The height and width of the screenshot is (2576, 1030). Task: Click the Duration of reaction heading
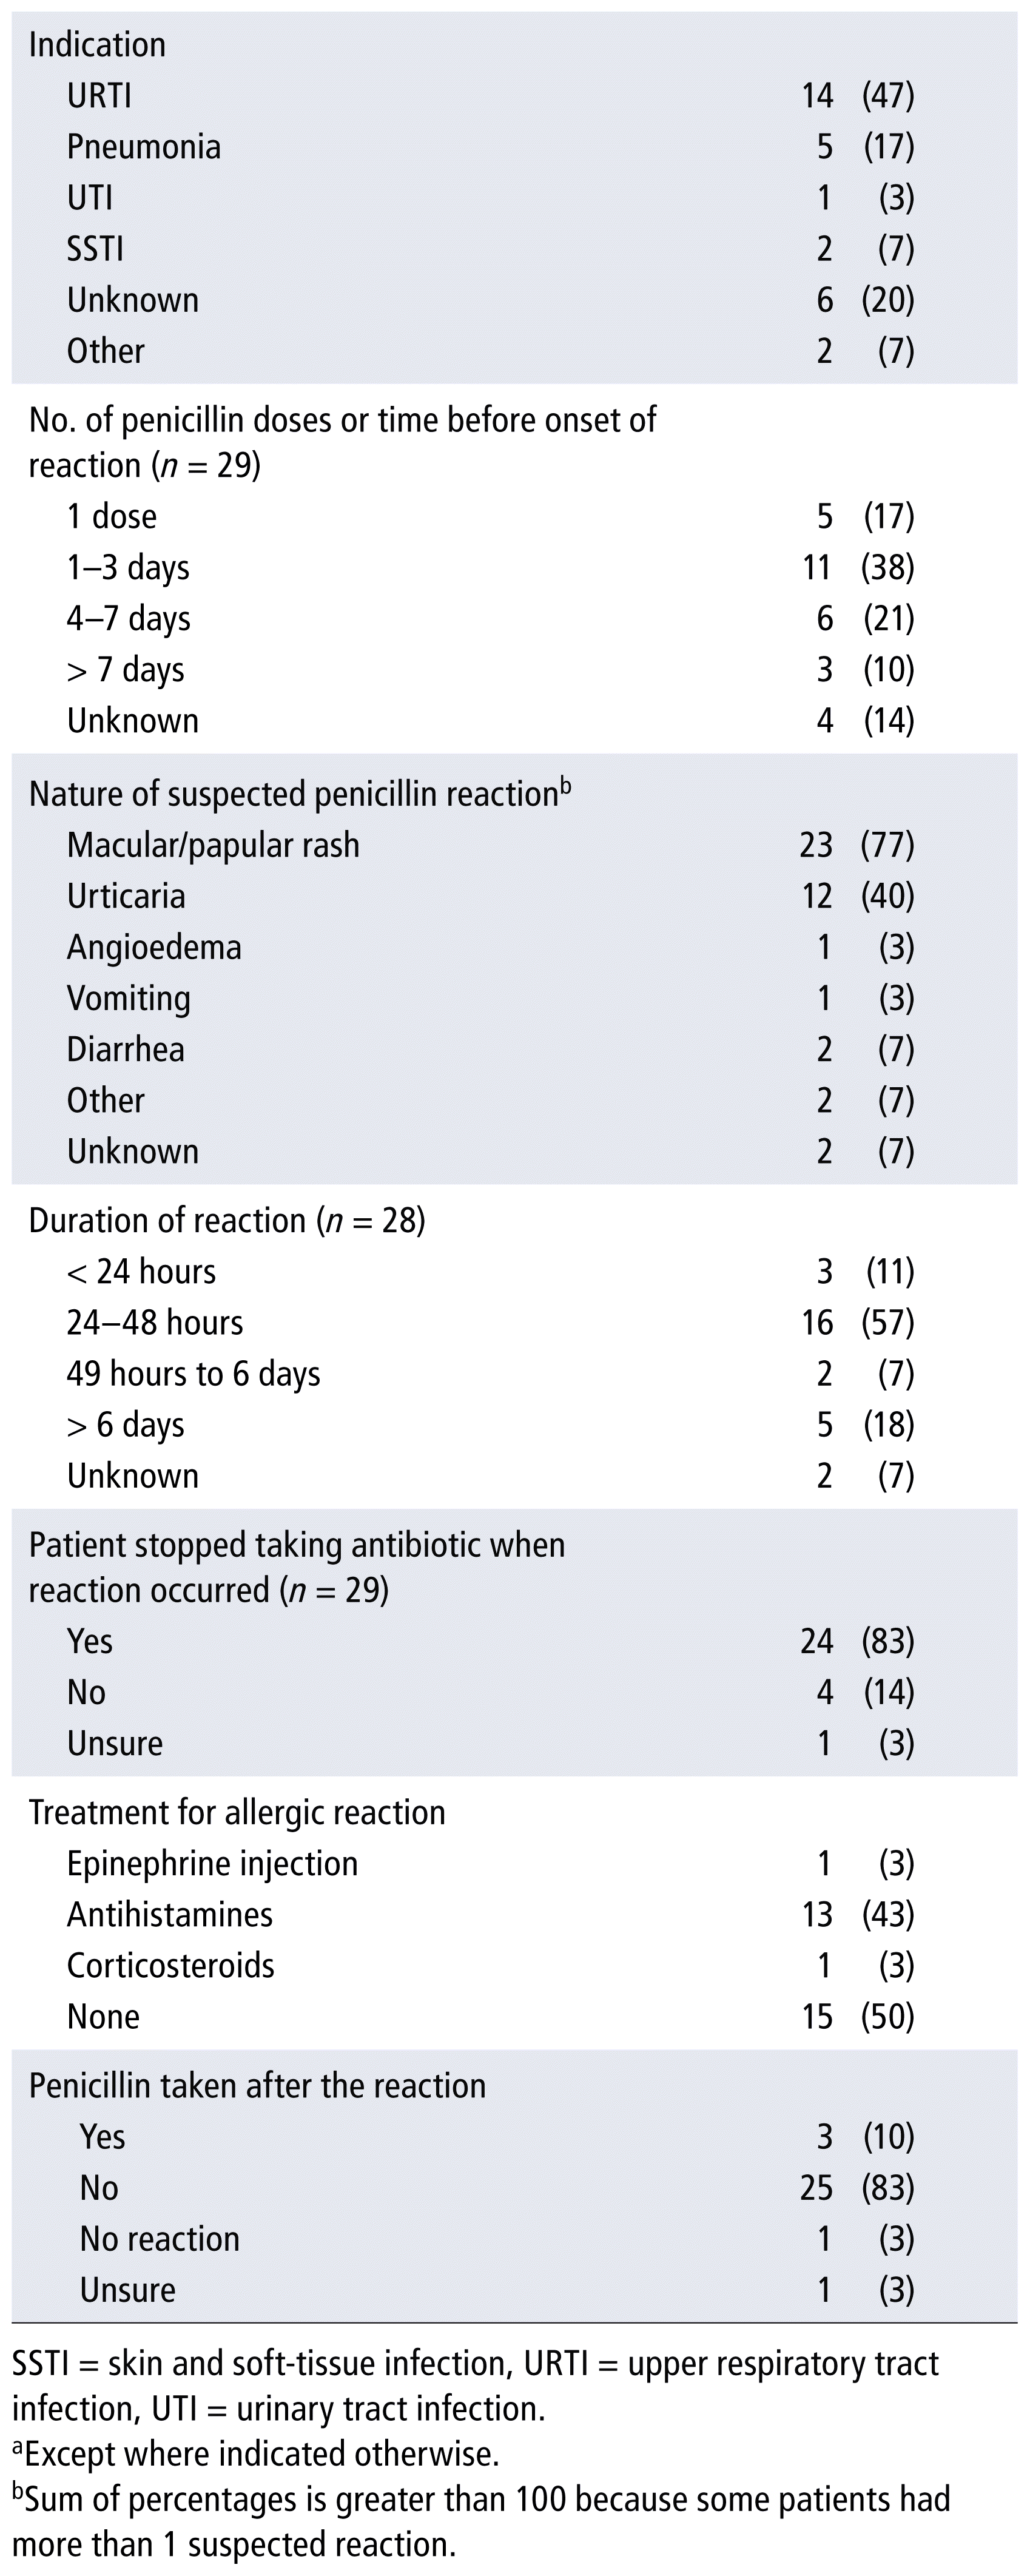point(227,1221)
